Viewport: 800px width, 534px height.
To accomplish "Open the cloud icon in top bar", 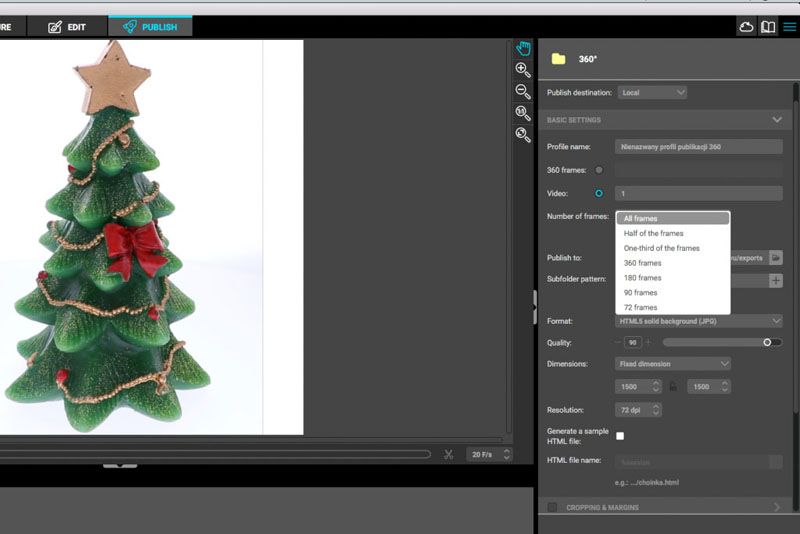I will 746,27.
